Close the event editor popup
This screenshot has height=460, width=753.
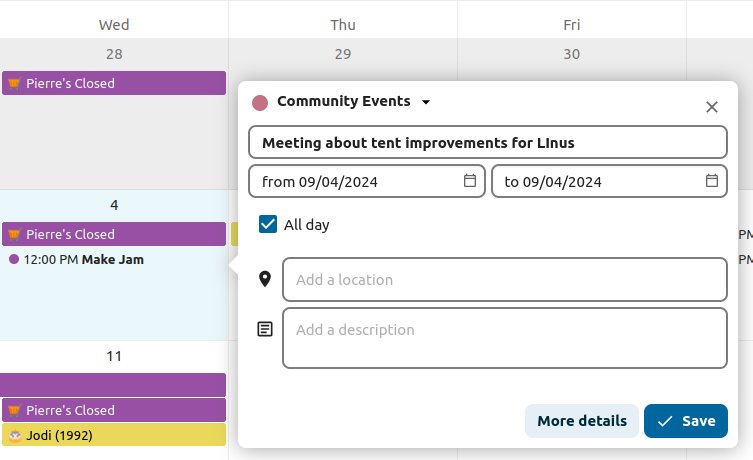point(712,107)
